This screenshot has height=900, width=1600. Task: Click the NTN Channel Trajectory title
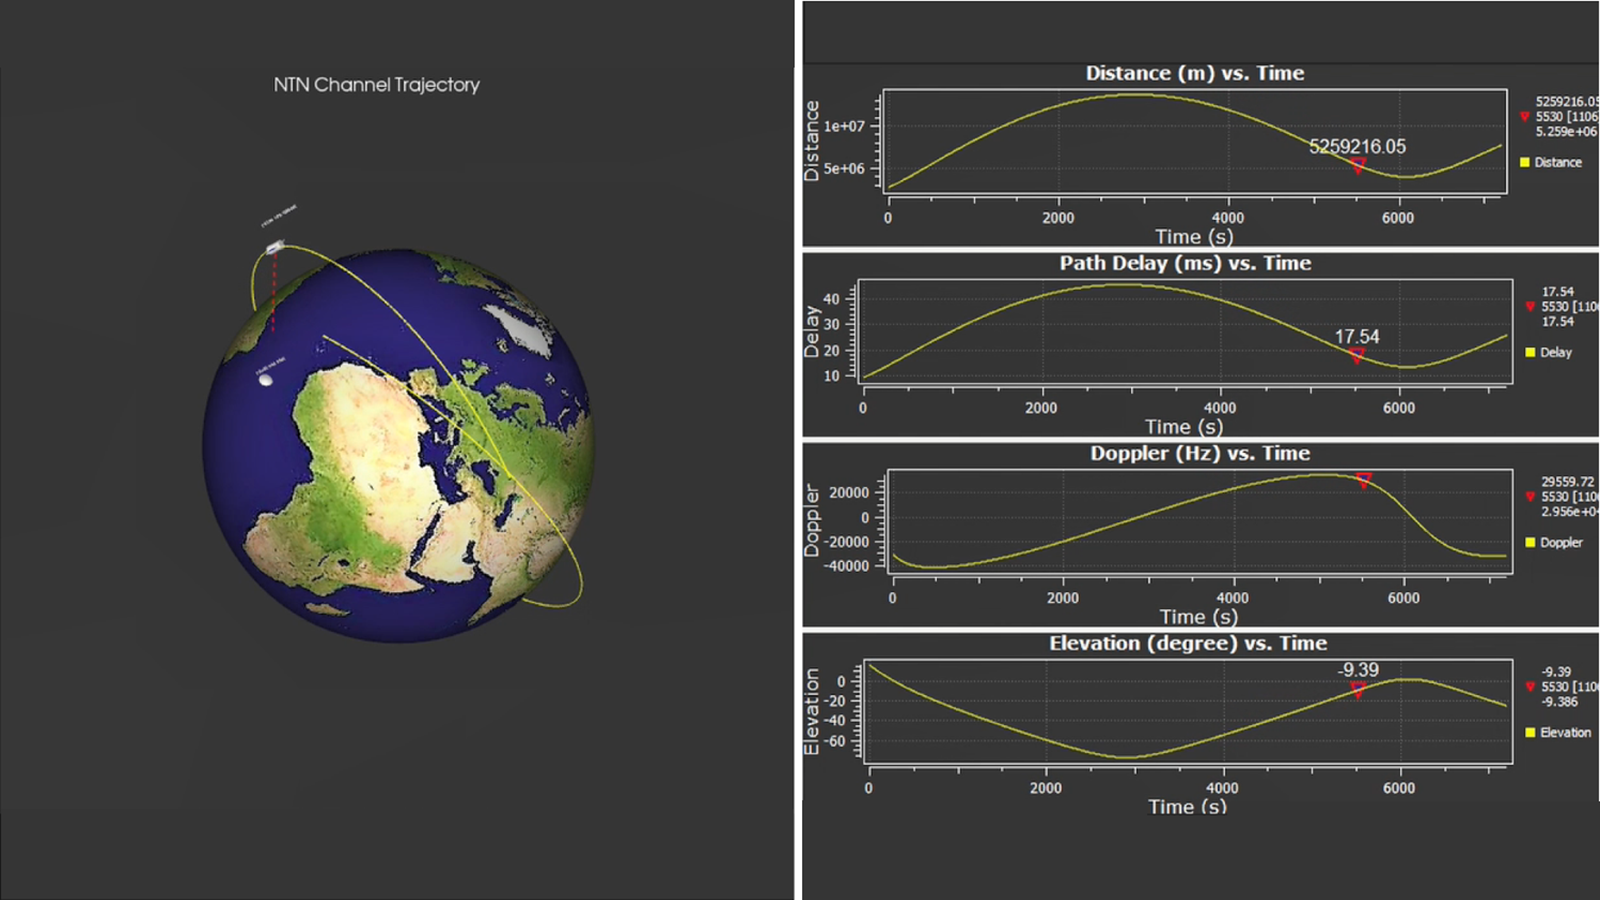pyautogui.click(x=379, y=85)
